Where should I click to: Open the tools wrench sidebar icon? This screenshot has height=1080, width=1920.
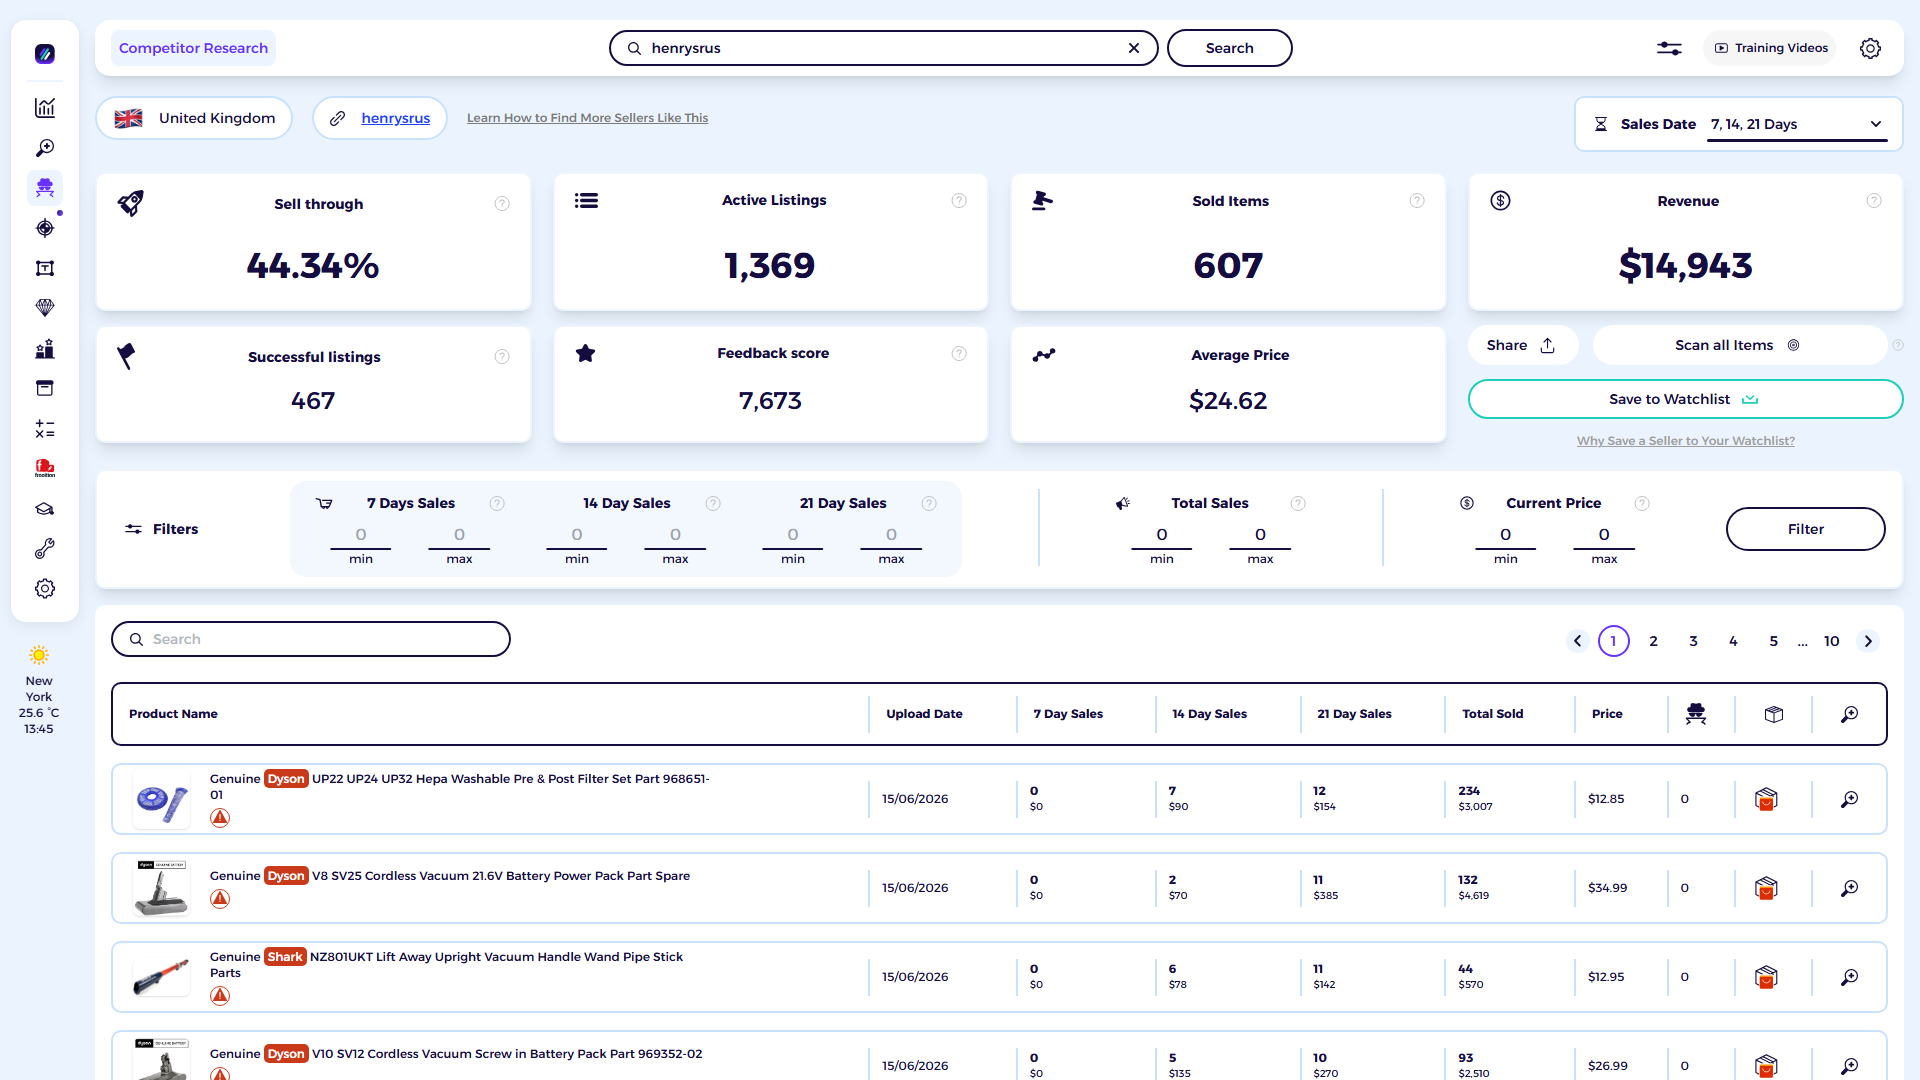pyautogui.click(x=45, y=549)
